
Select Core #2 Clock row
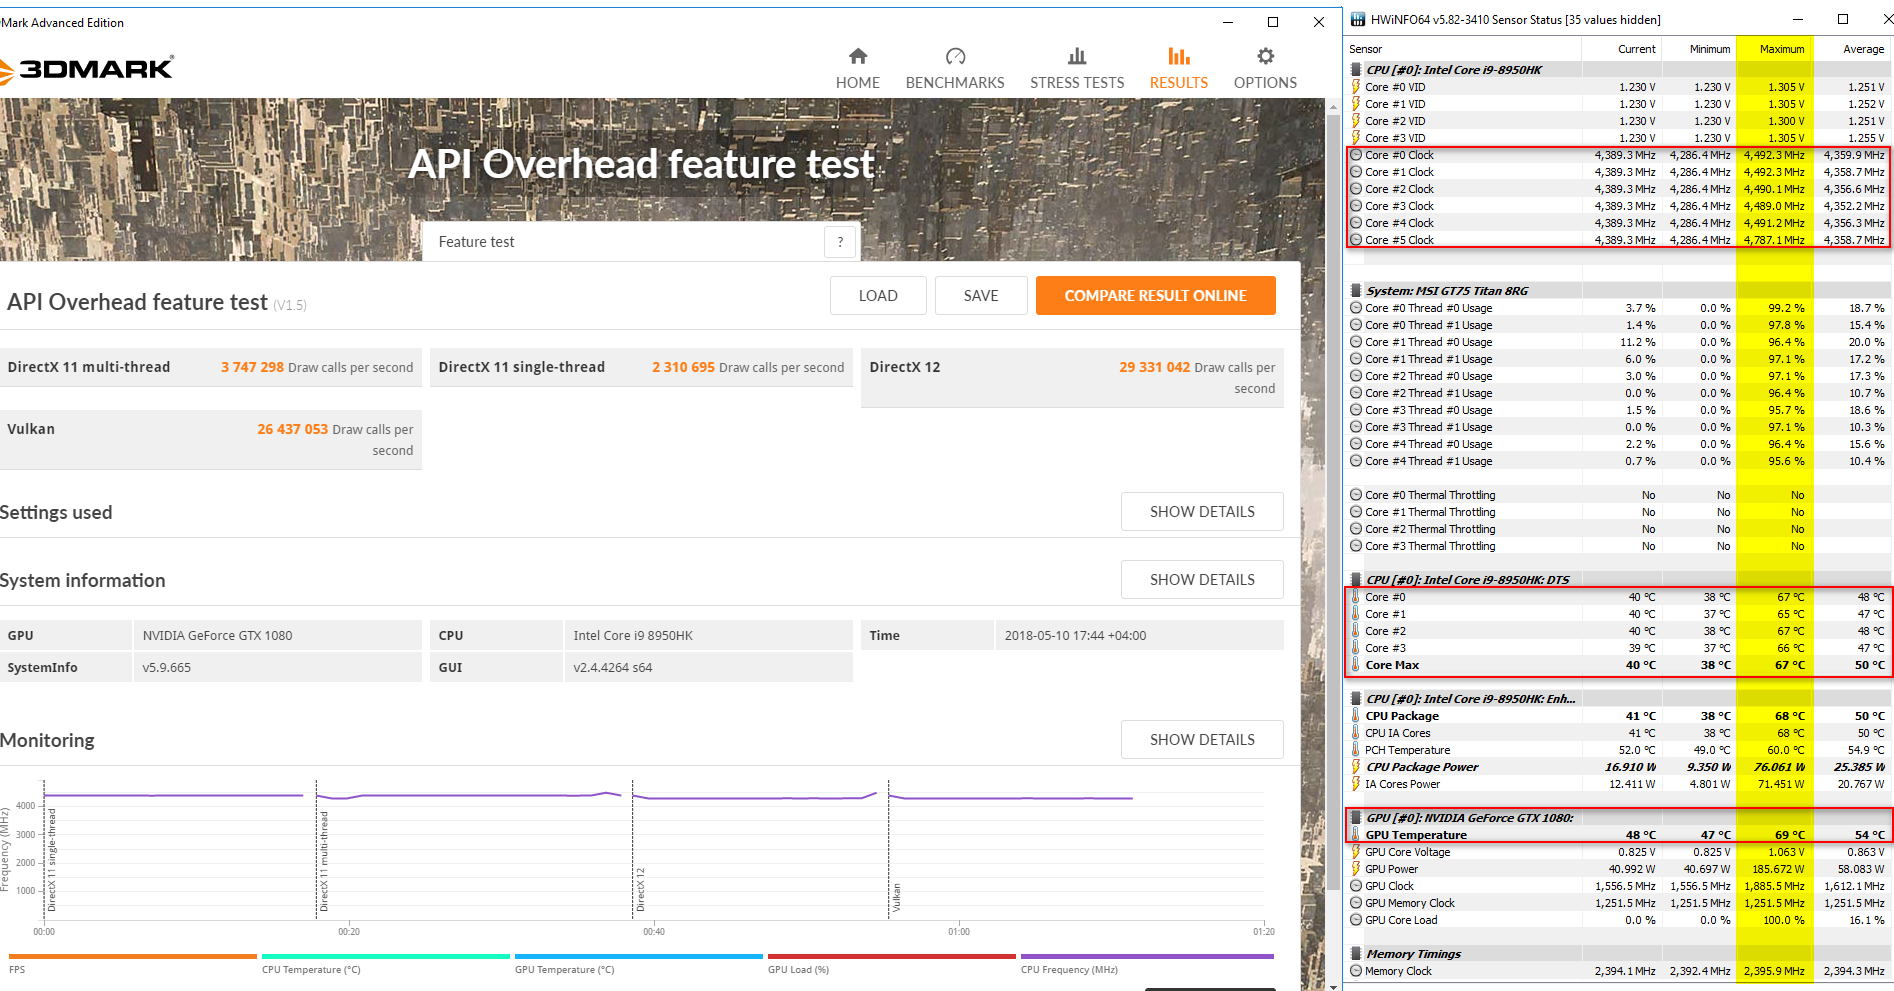point(1617,189)
